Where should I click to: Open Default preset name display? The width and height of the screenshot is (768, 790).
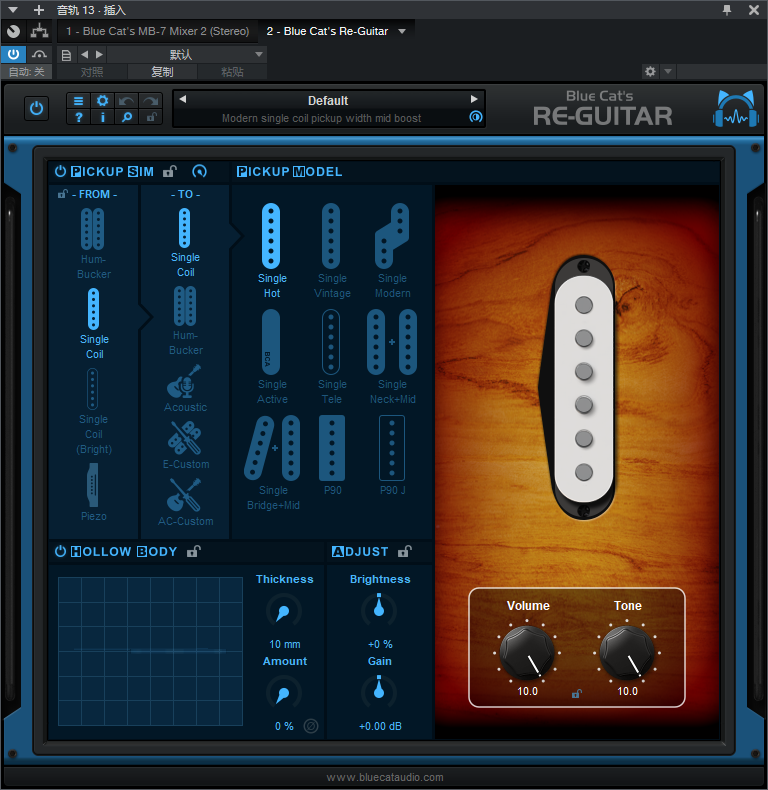click(x=328, y=101)
